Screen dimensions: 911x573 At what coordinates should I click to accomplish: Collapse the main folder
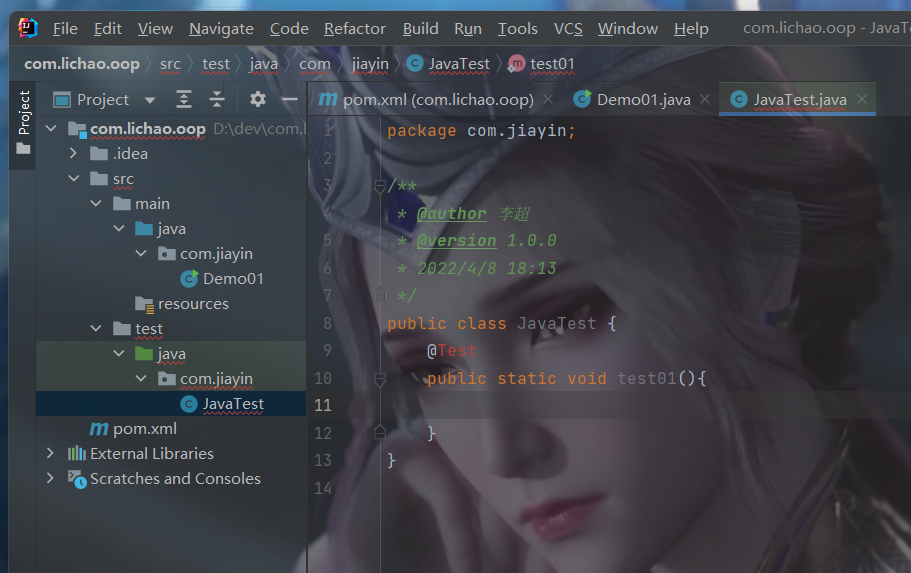pyautogui.click(x=96, y=203)
